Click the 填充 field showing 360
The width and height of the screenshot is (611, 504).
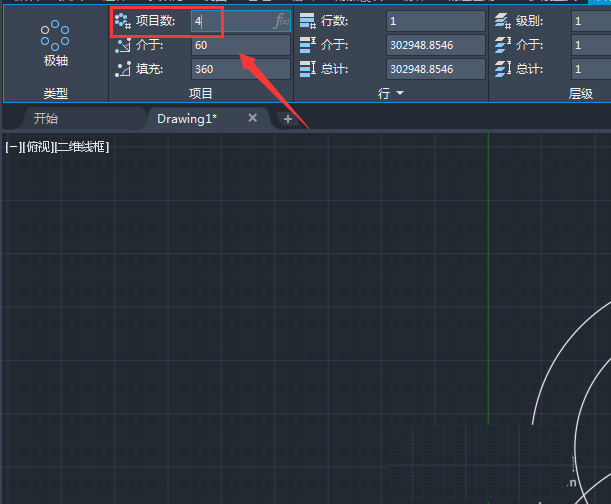click(x=241, y=69)
